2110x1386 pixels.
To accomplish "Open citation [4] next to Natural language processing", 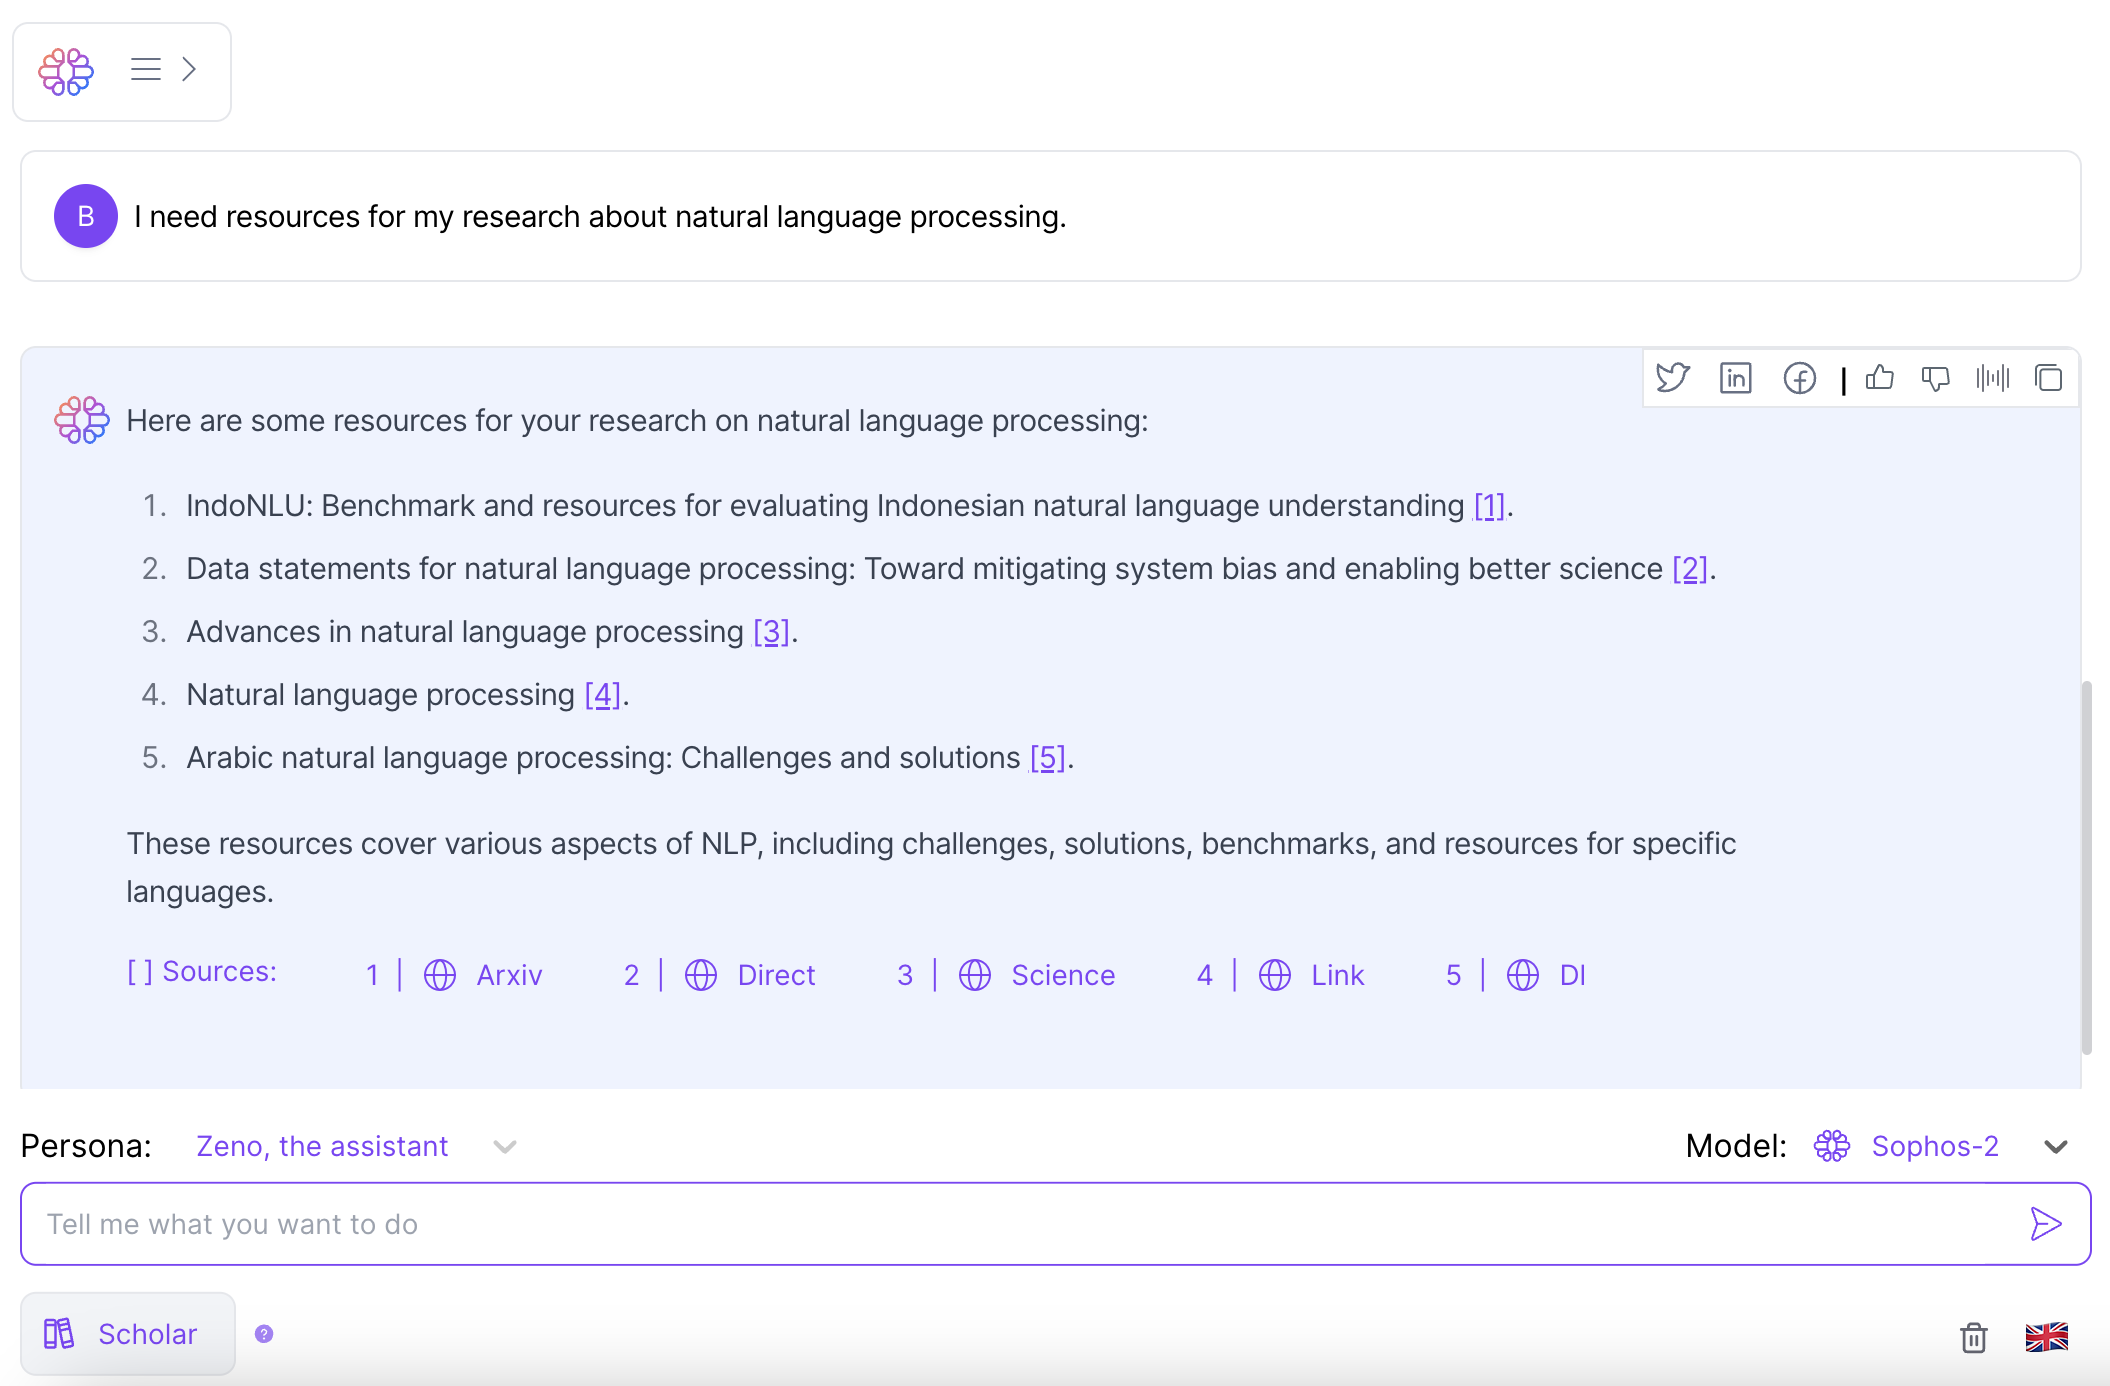I will tap(603, 695).
